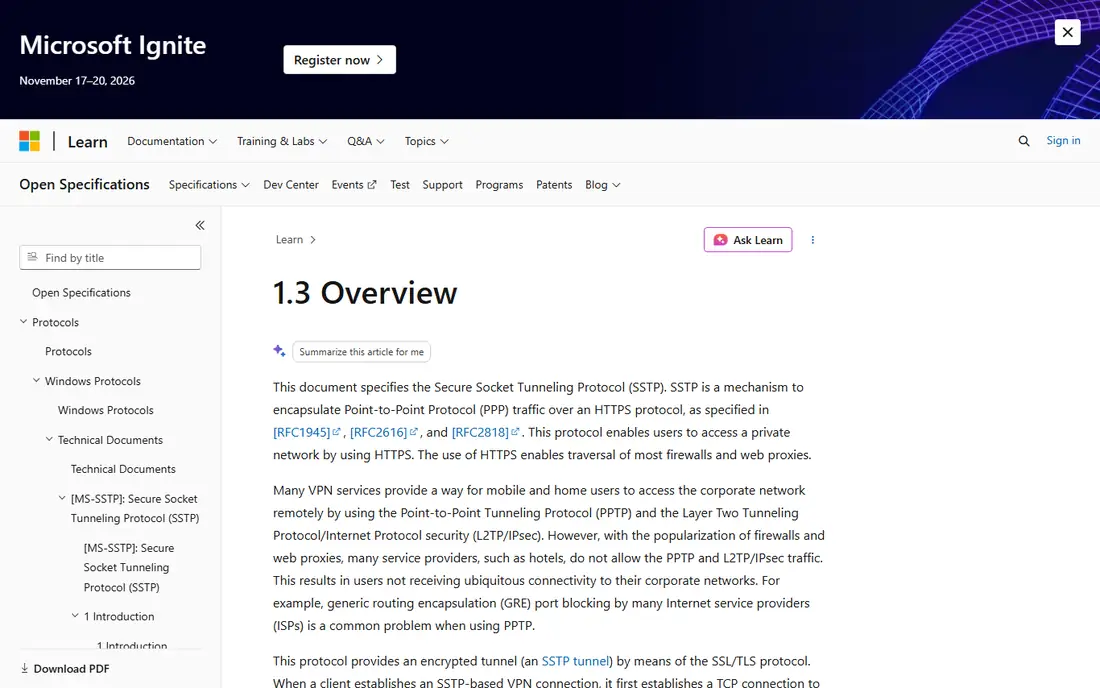The height and width of the screenshot is (688, 1100).
Task: Open the Support page
Action: tap(442, 184)
